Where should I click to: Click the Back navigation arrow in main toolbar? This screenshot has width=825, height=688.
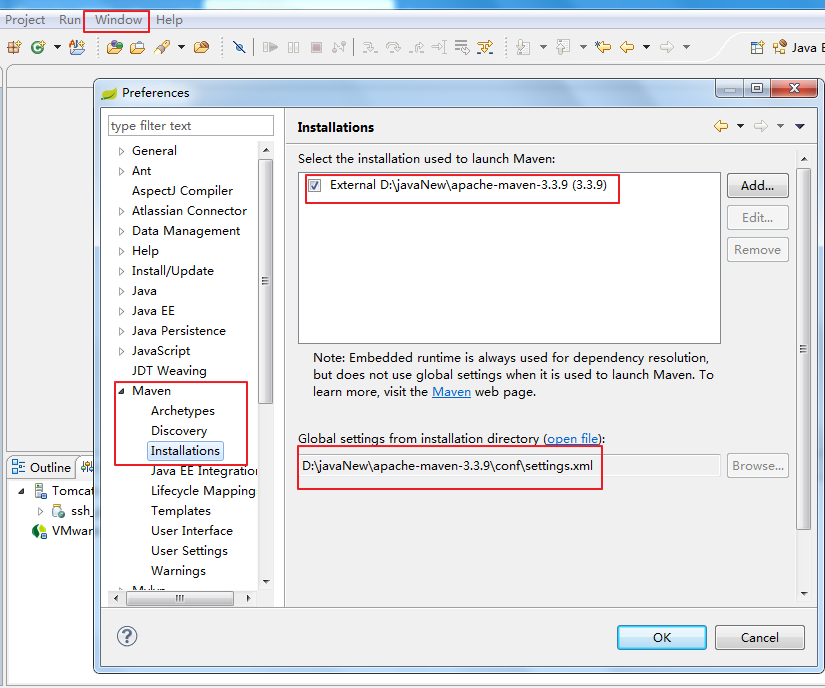pos(627,47)
